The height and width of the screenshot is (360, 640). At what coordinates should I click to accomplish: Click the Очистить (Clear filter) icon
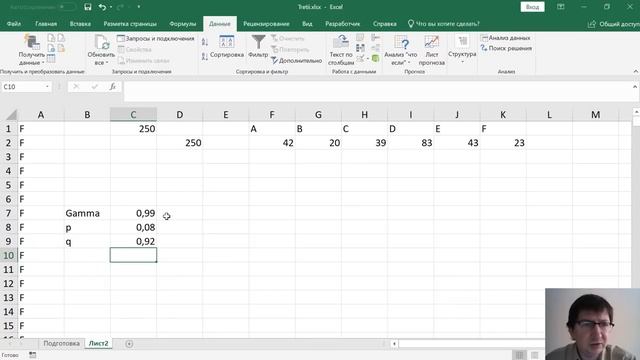pyautogui.click(x=288, y=38)
